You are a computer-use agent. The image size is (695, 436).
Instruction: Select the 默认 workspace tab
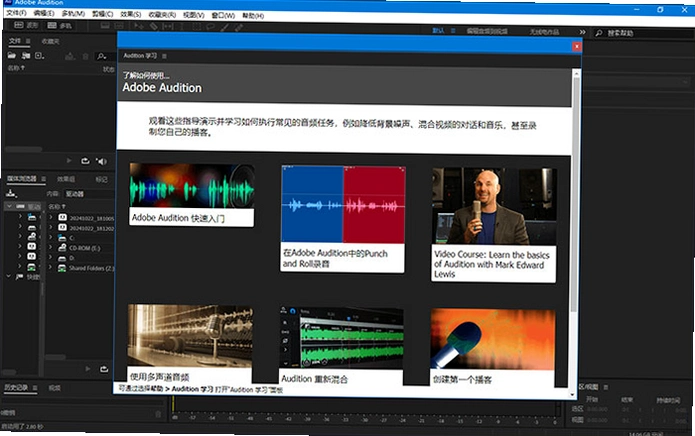tap(438, 31)
